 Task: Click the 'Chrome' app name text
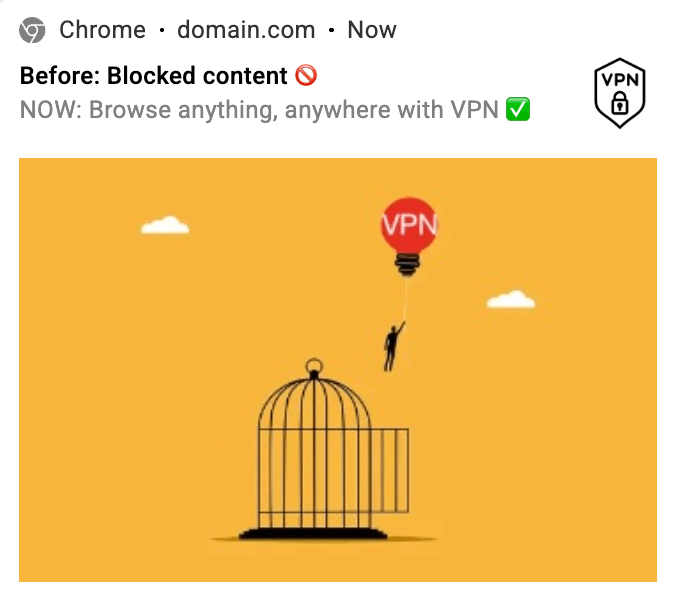pos(103,30)
